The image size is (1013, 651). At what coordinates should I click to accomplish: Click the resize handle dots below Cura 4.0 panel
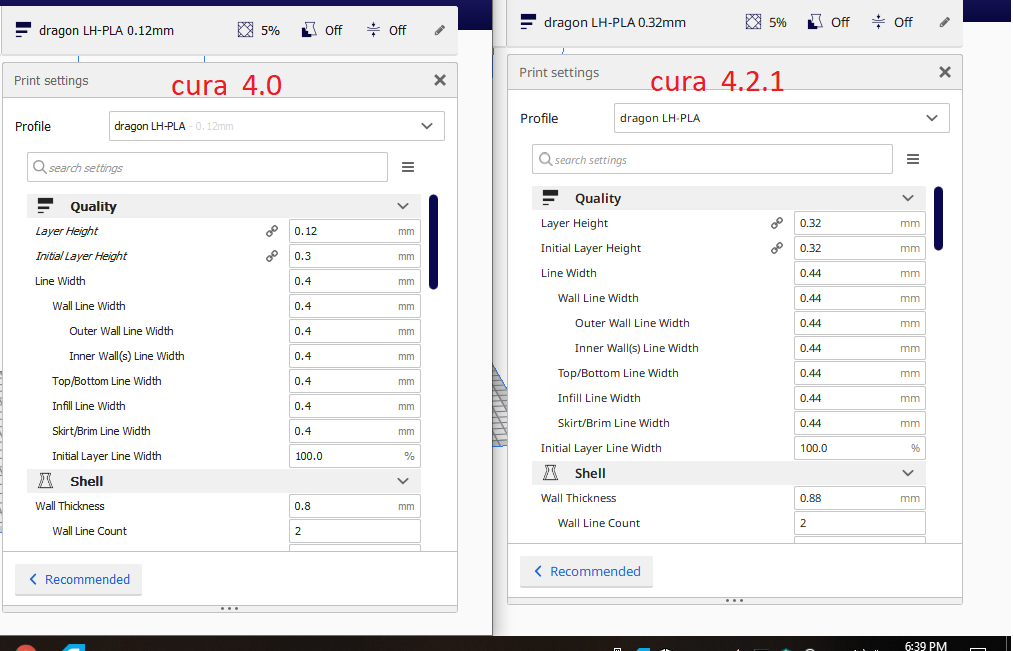click(229, 608)
